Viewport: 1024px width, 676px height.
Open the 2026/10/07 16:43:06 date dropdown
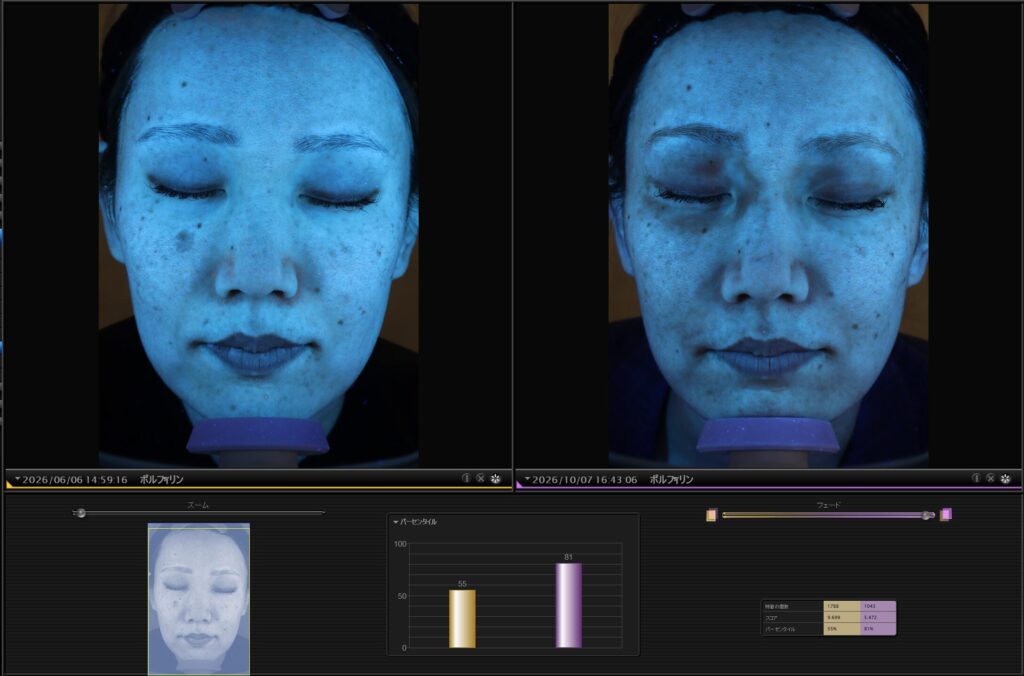(528, 479)
